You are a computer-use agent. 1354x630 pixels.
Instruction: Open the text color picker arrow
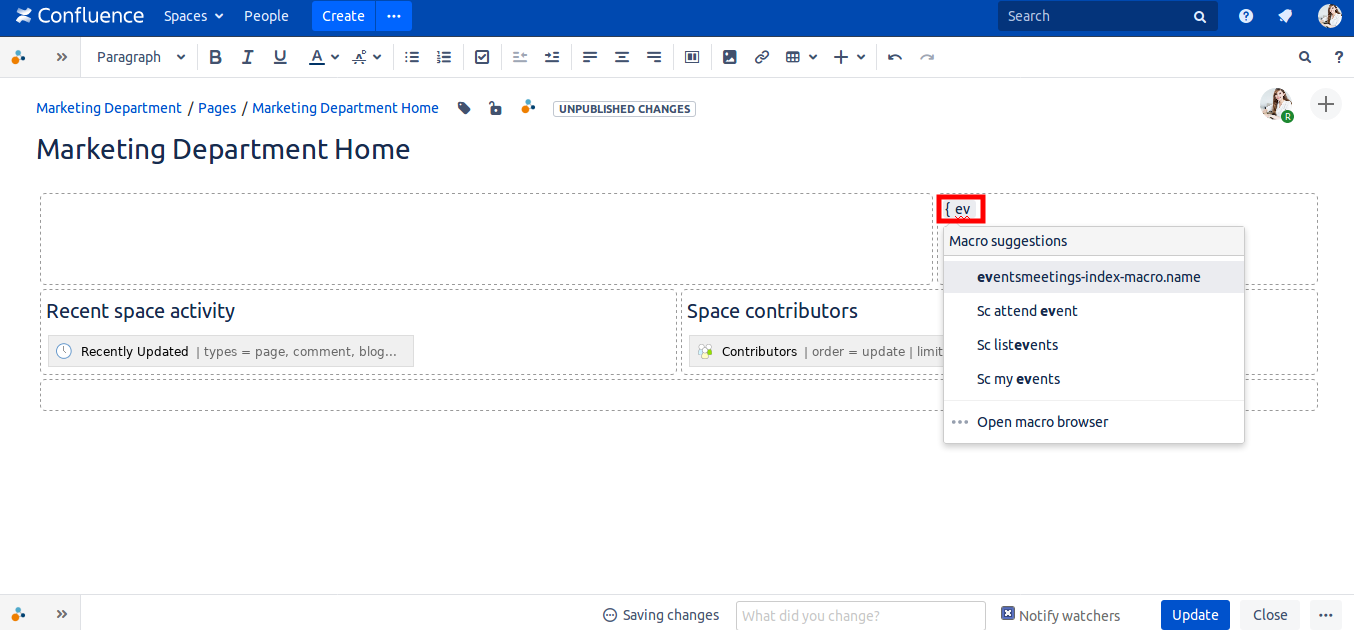[x=335, y=57]
